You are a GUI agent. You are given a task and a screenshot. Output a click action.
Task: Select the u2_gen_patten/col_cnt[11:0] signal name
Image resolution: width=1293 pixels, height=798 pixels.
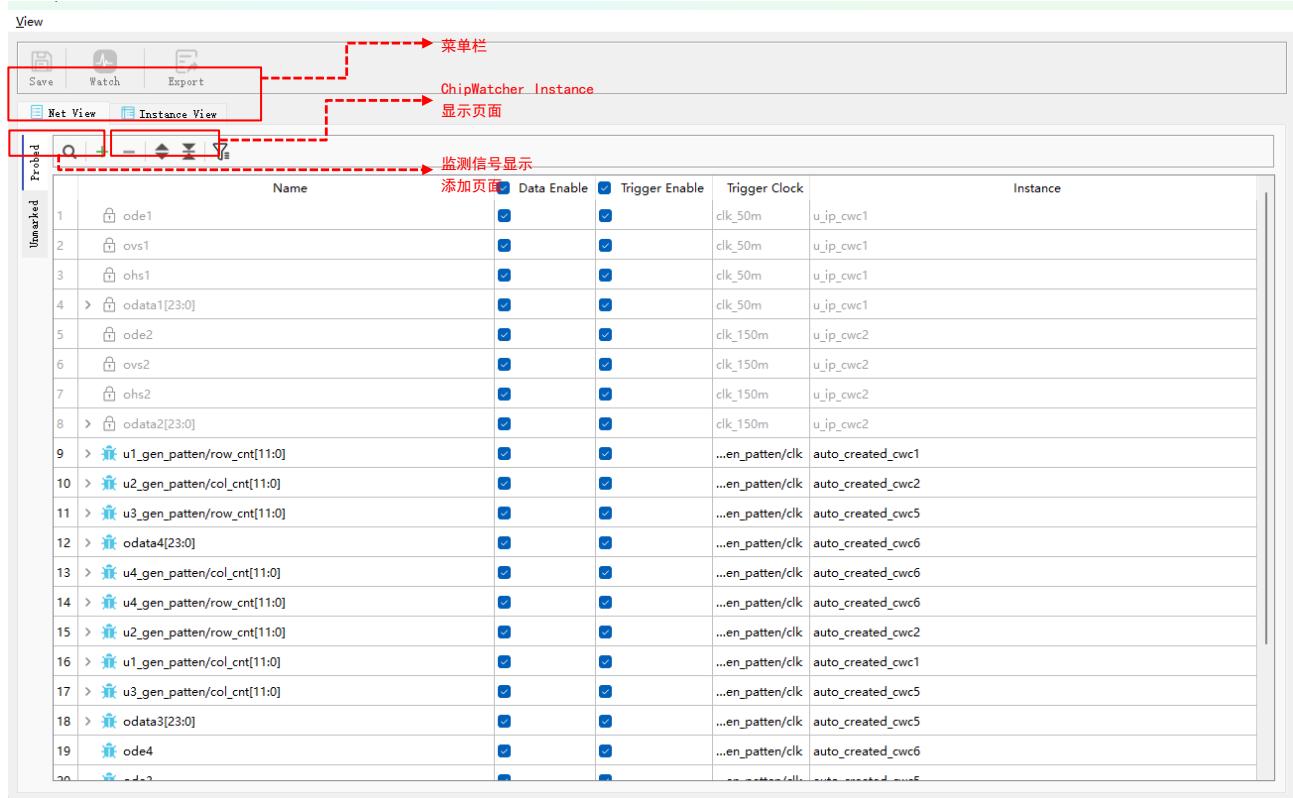(203, 483)
